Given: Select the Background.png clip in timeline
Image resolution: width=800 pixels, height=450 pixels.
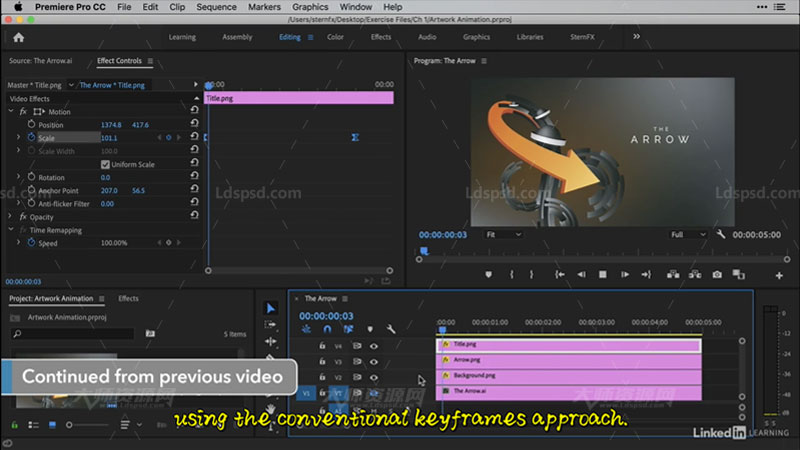Looking at the screenshot, I should pyautogui.click(x=569, y=377).
